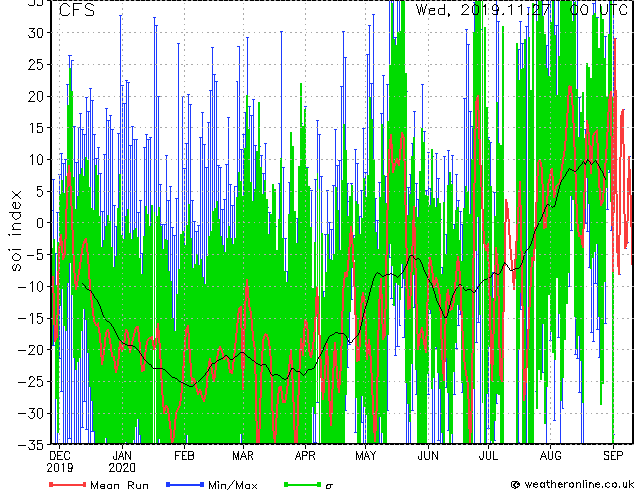Image resolution: width=634 pixels, height=490 pixels.
Task: Click the JUN x-axis label
Action: (x=428, y=456)
